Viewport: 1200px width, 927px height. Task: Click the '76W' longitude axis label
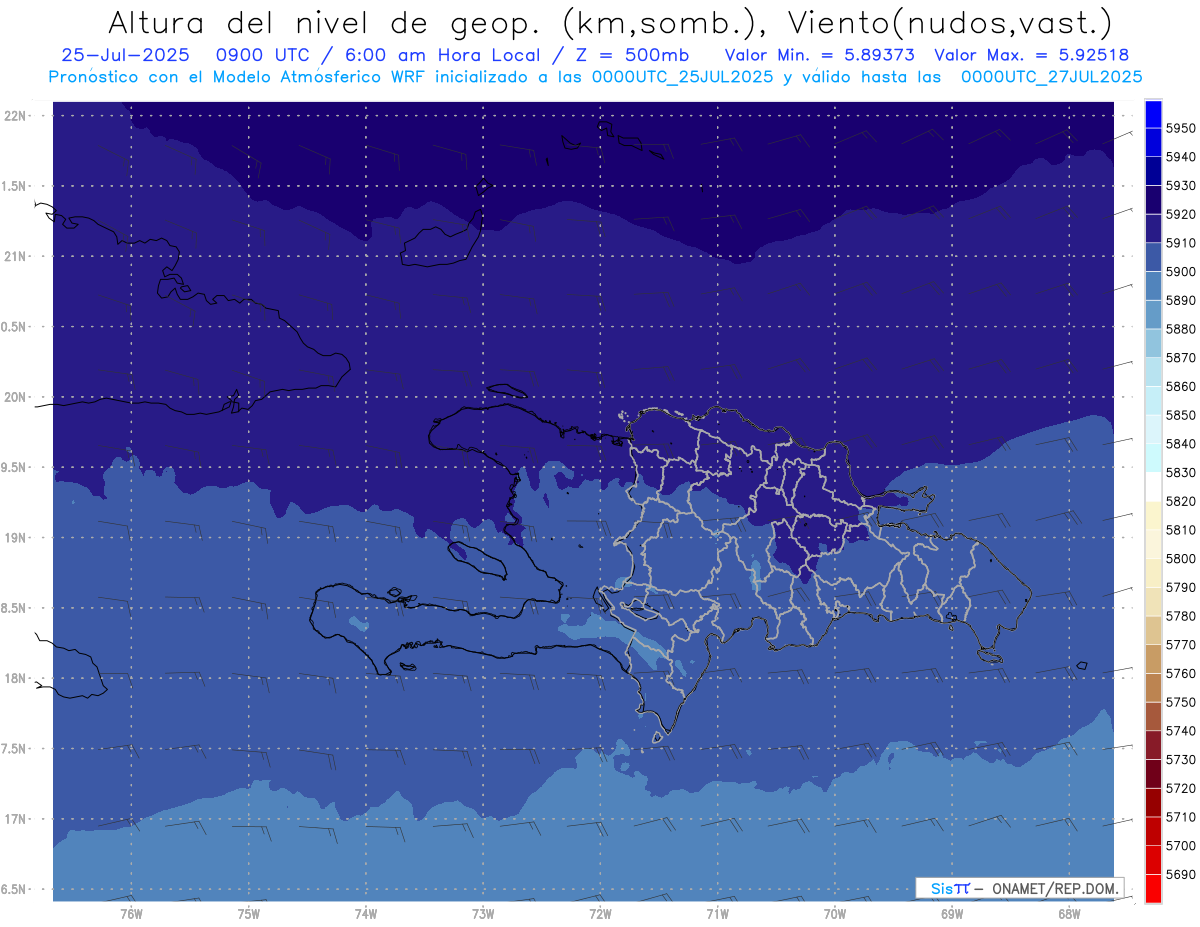coord(131,913)
